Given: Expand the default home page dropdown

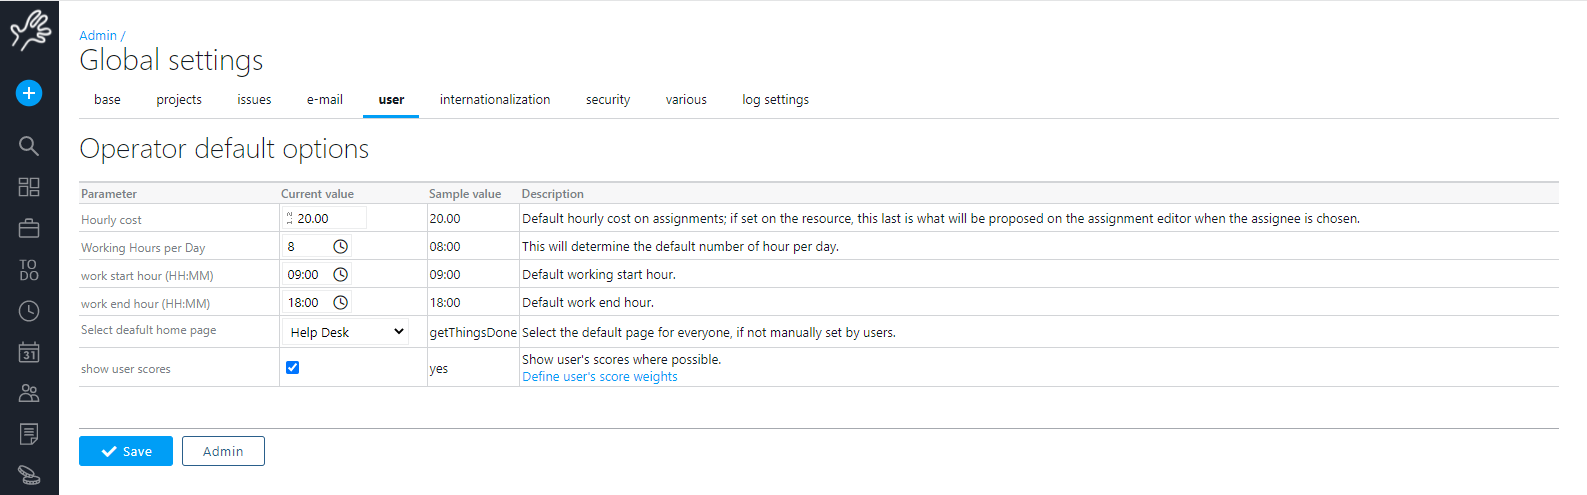Looking at the screenshot, I should pos(346,332).
